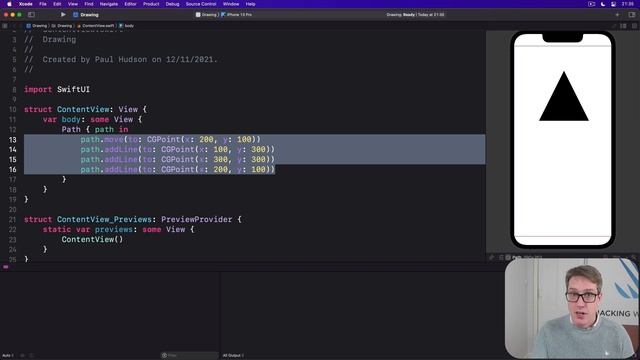Click the quick look eye icon in debug bar
The image size is (640, 360).
pos(23,356)
